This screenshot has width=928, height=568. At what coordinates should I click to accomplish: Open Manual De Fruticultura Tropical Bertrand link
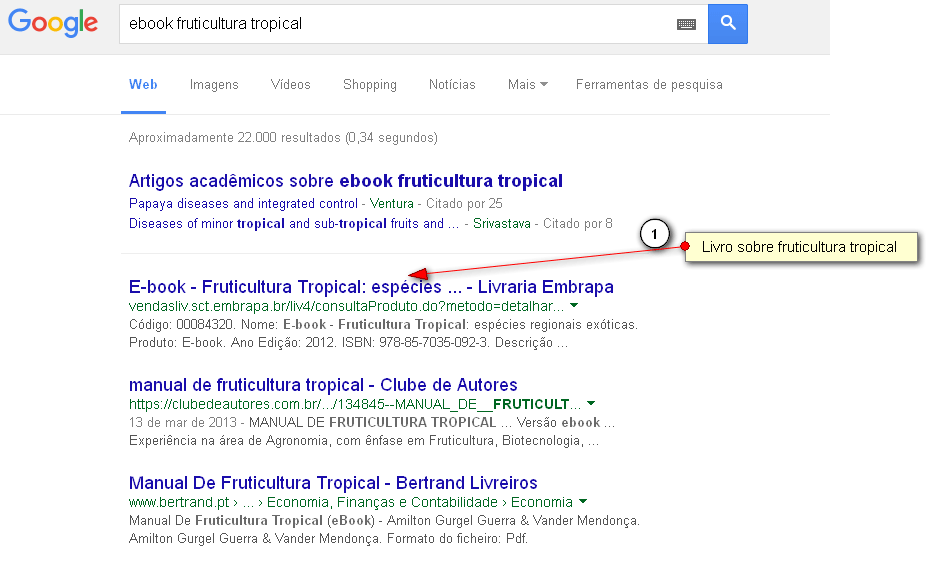coord(333,483)
